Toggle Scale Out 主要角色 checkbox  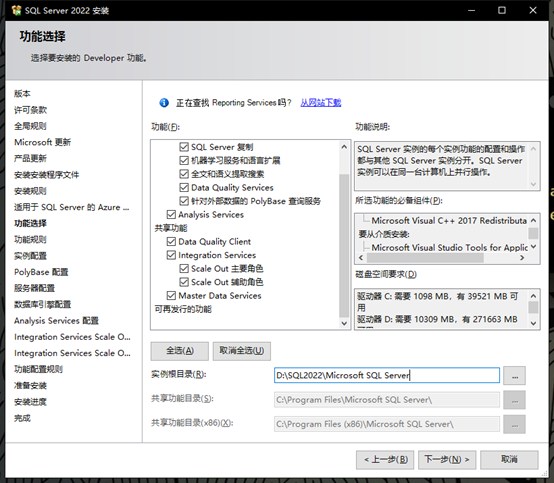click(184, 269)
